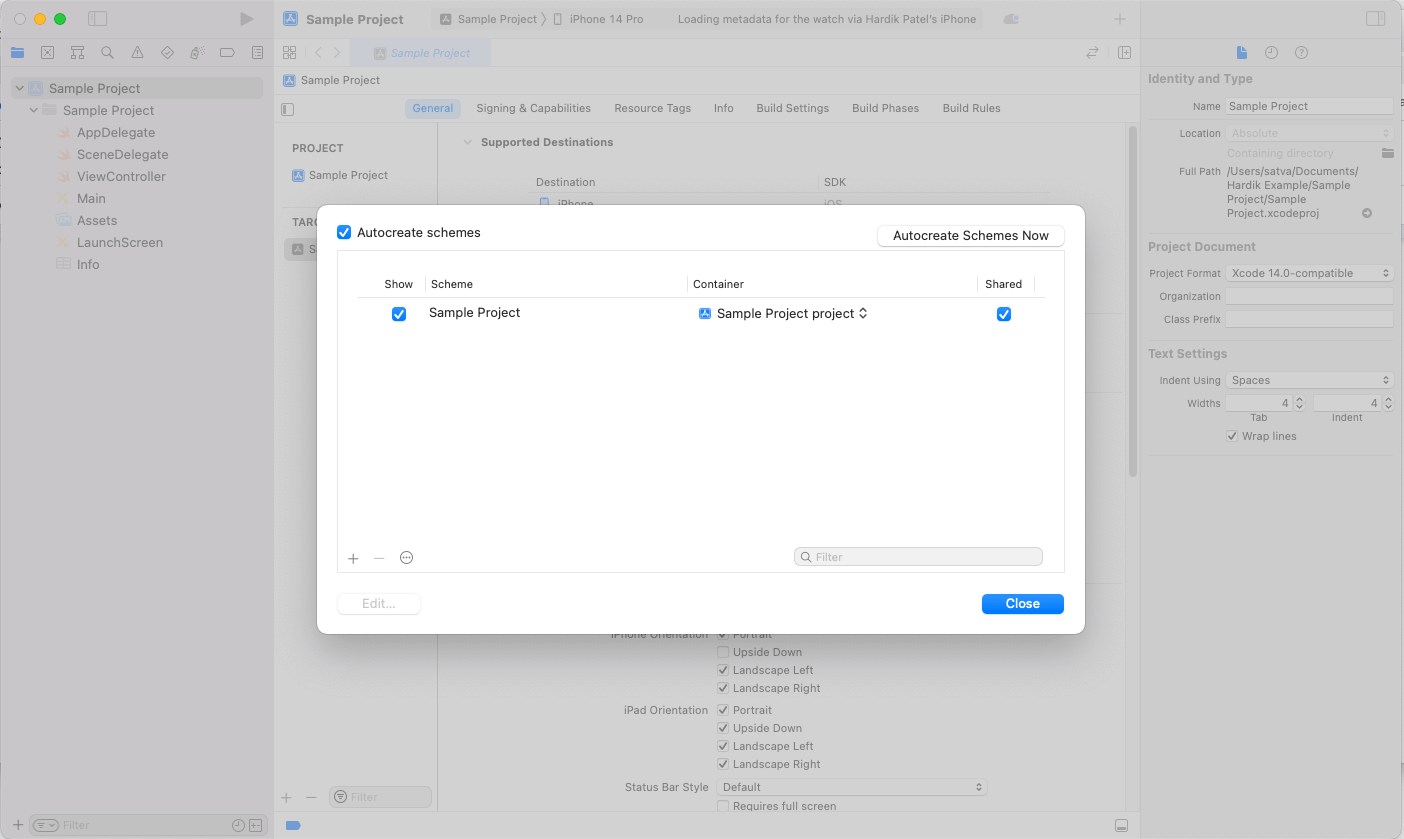Click the cloud status icon
Image resolution: width=1404 pixels, height=839 pixels.
tap(1011, 19)
